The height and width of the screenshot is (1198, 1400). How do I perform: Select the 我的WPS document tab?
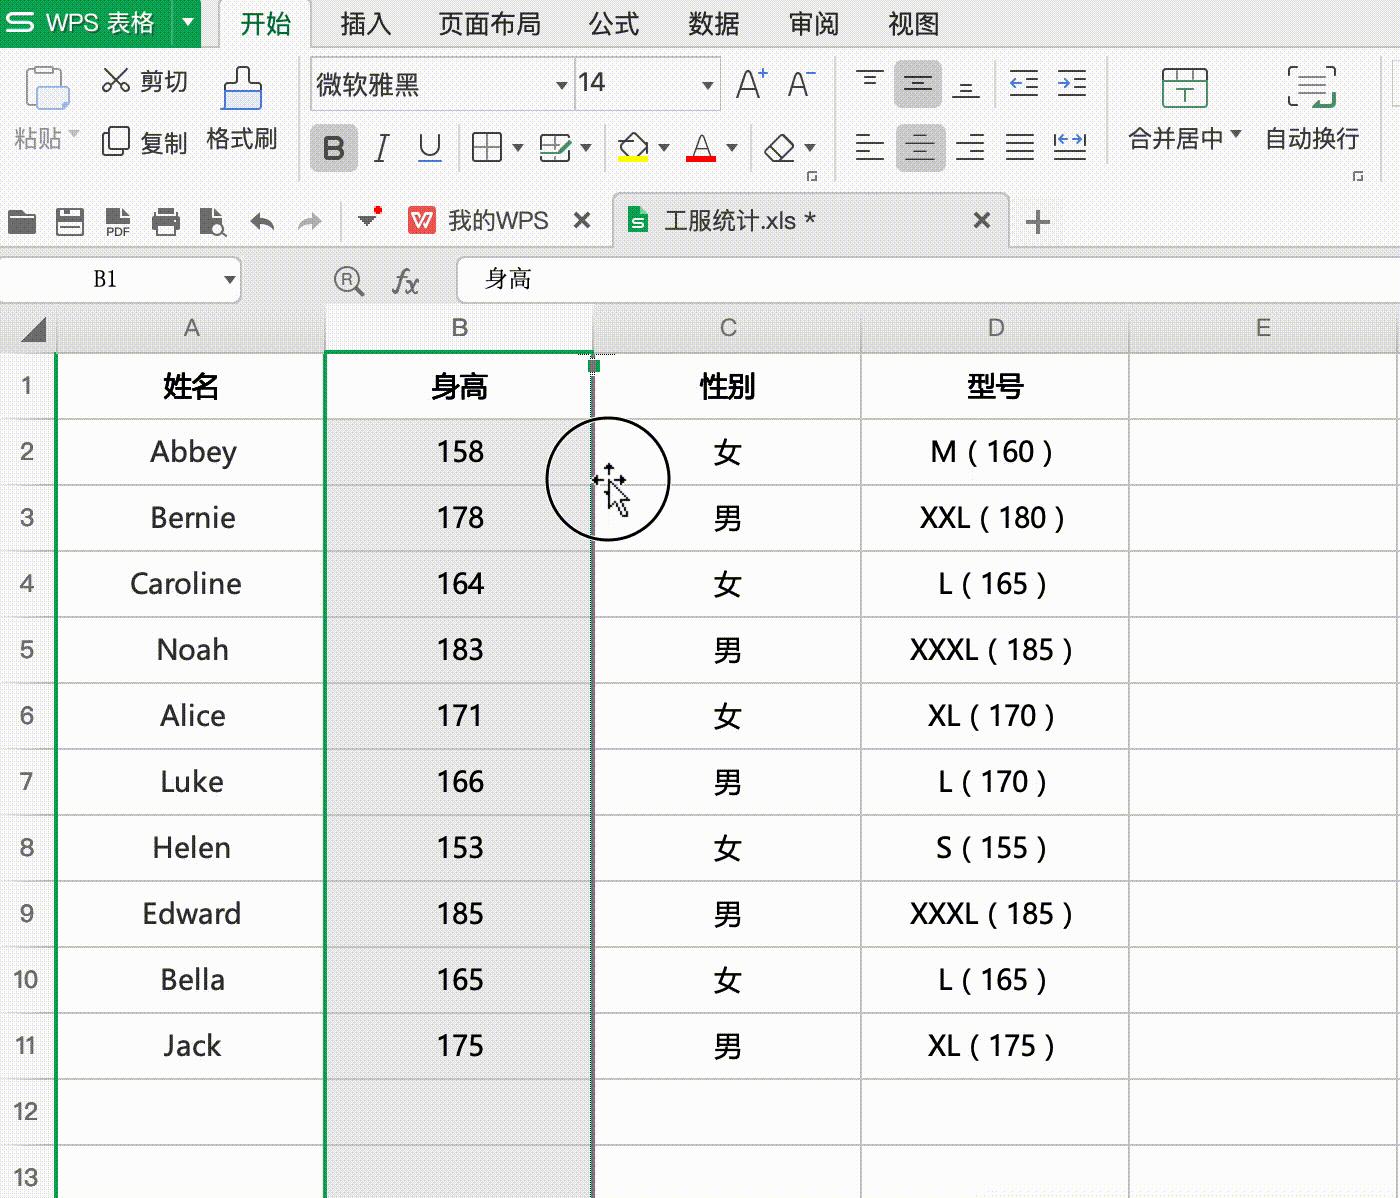[x=498, y=220]
